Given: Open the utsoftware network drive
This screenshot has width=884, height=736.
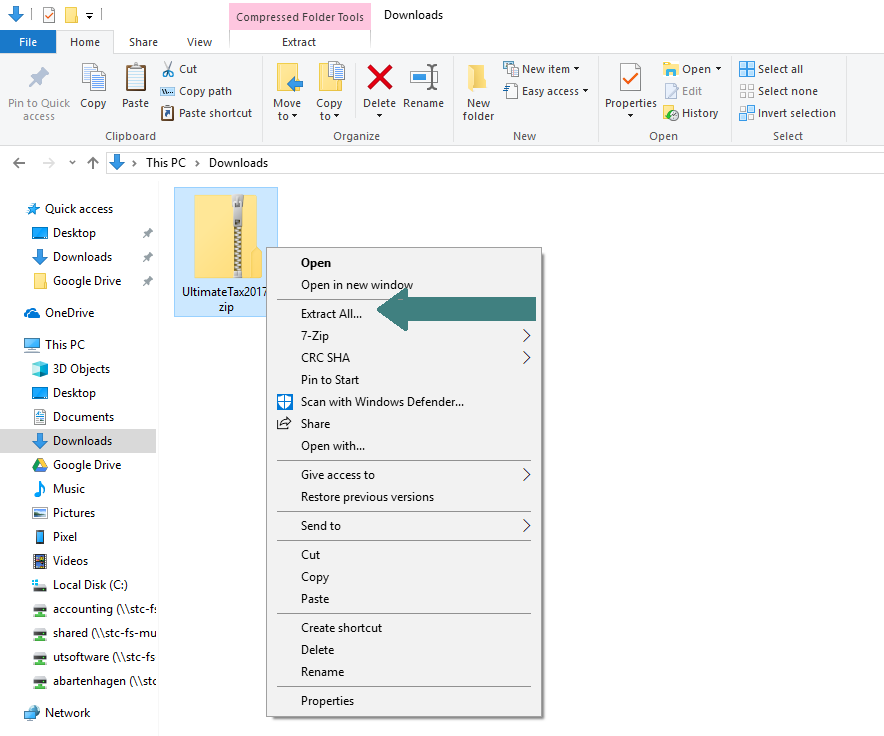Looking at the screenshot, I should coord(93,658).
